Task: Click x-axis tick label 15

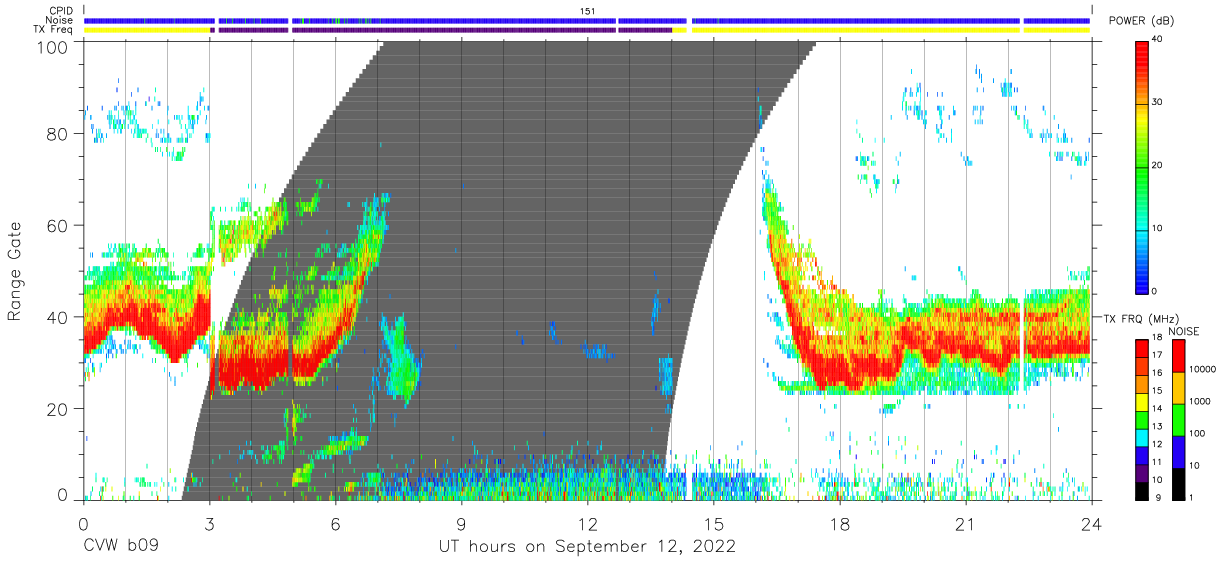Action: [713, 525]
